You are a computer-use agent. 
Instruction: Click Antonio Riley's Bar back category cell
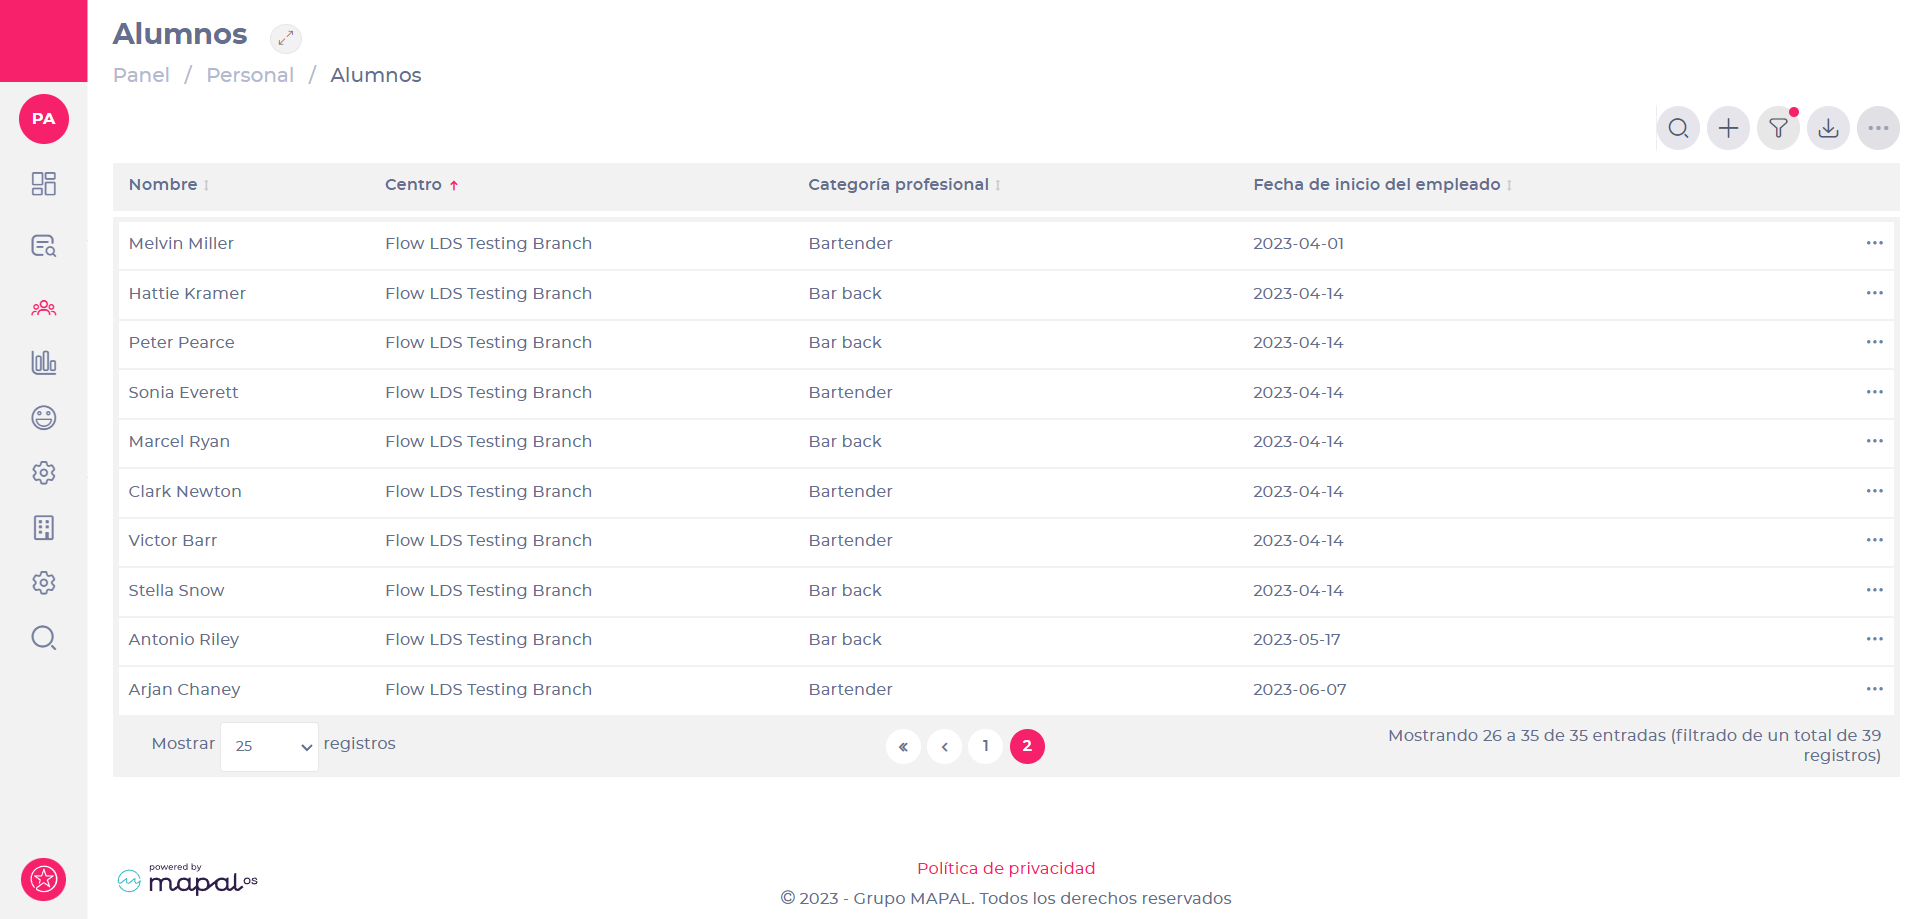(x=845, y=639)
